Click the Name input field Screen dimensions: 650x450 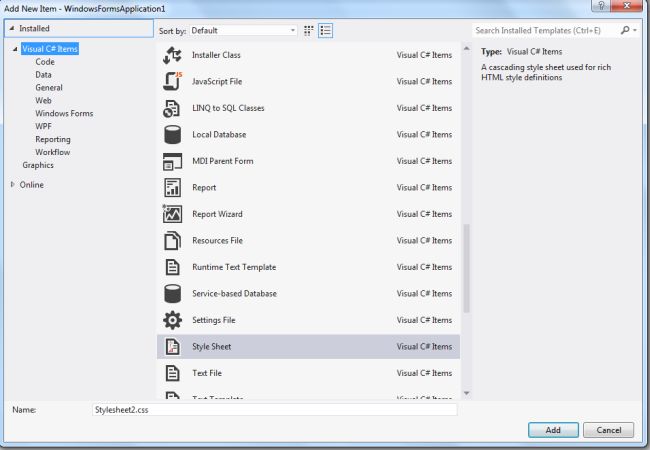pos(275,410)
